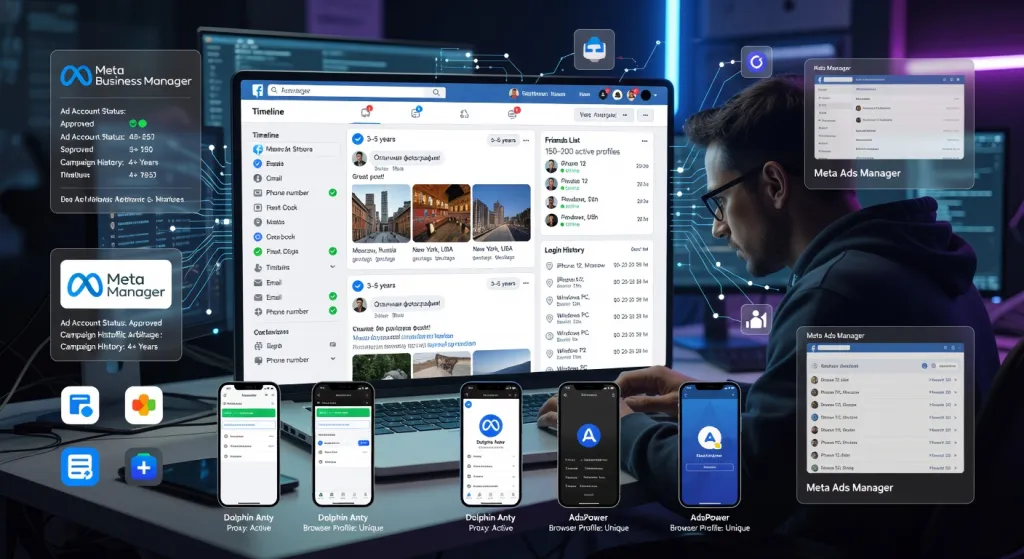Screen dimensions: 1024x559
Task: Click the floating user chart icon
Action: (756, 319)
